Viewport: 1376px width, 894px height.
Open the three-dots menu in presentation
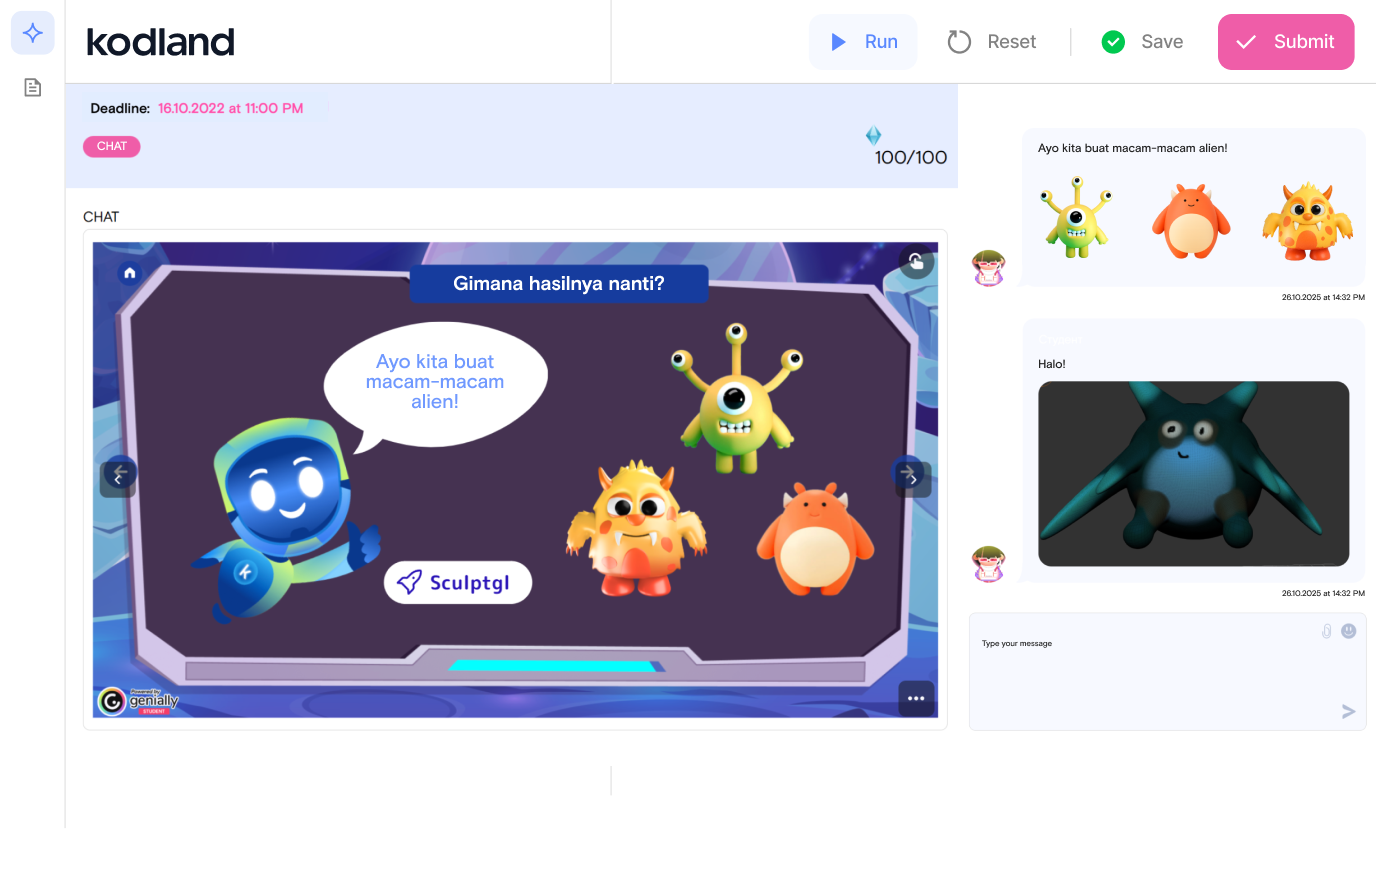[916, 698]
